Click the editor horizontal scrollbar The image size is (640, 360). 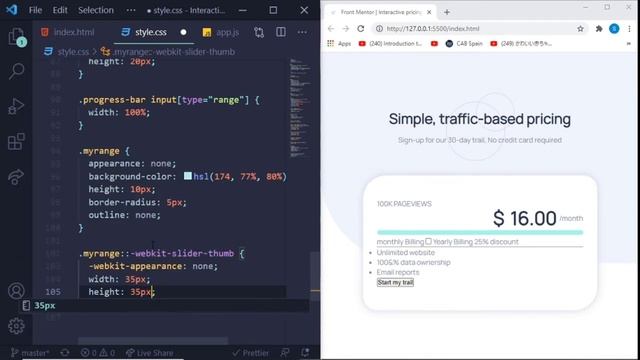coord(153,340)
